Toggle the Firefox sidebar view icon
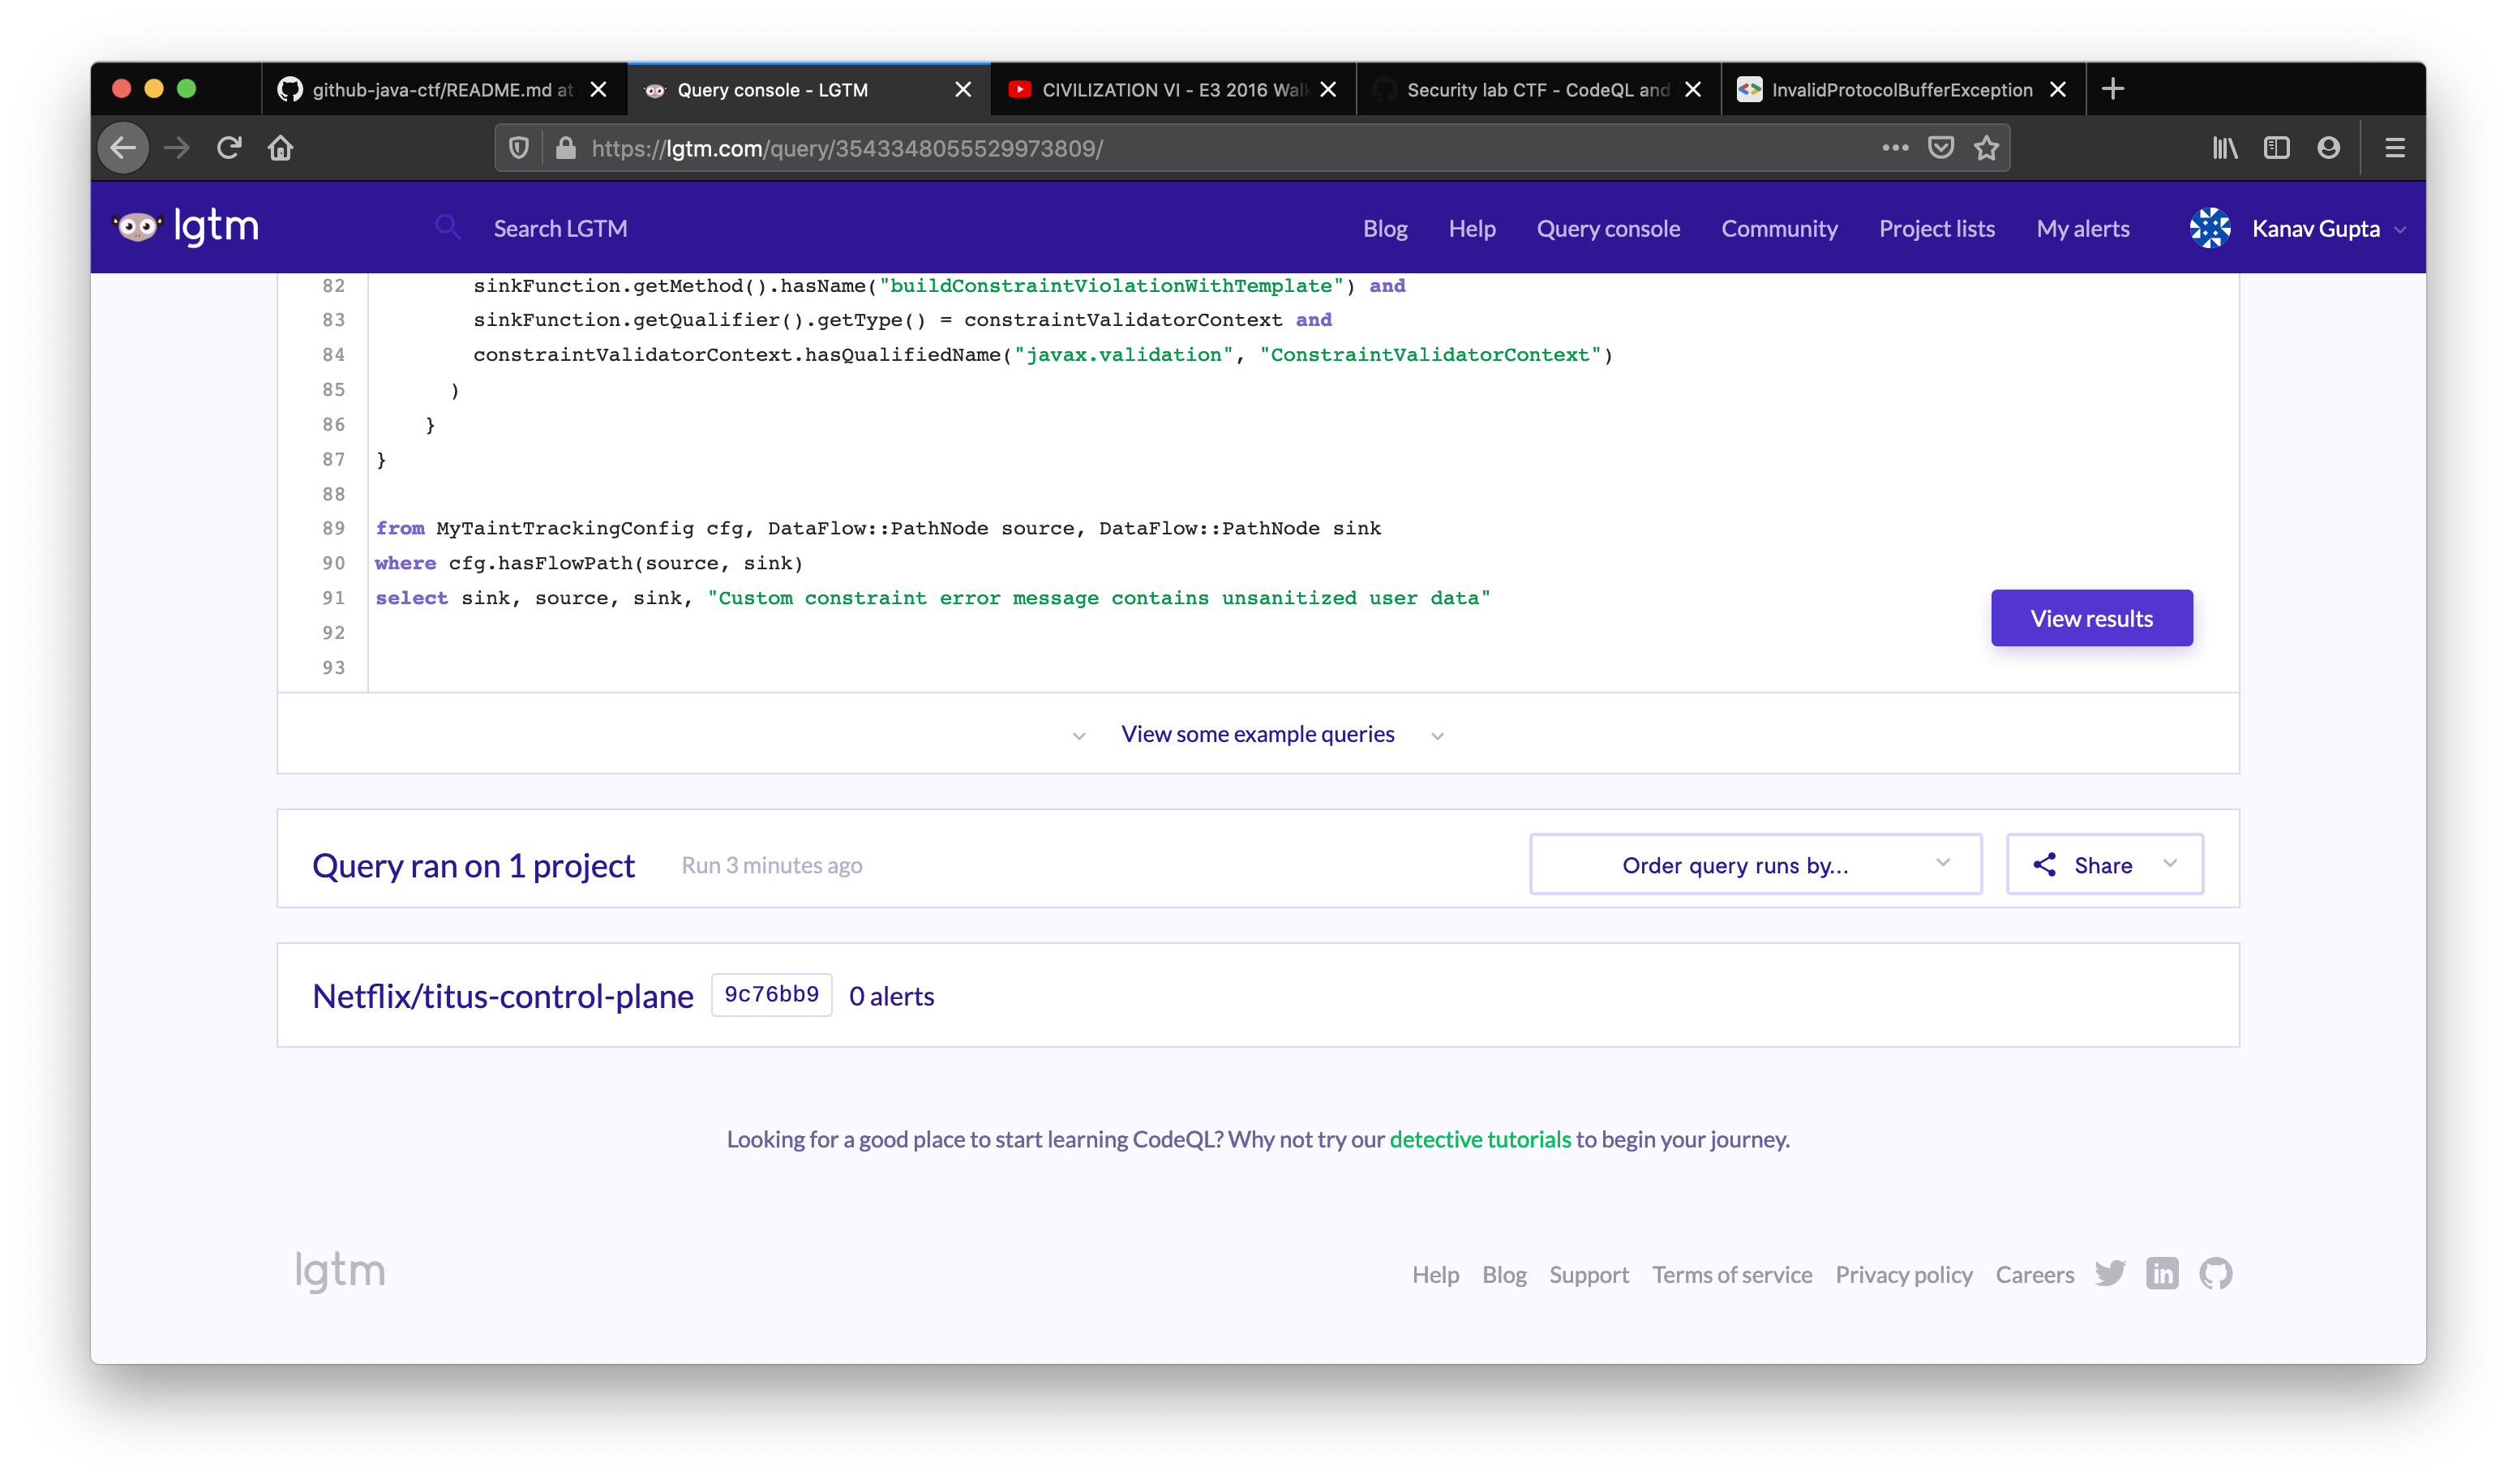Image resolution: width=2517 pixels, height=1484 pixels. click(2276, 148)
